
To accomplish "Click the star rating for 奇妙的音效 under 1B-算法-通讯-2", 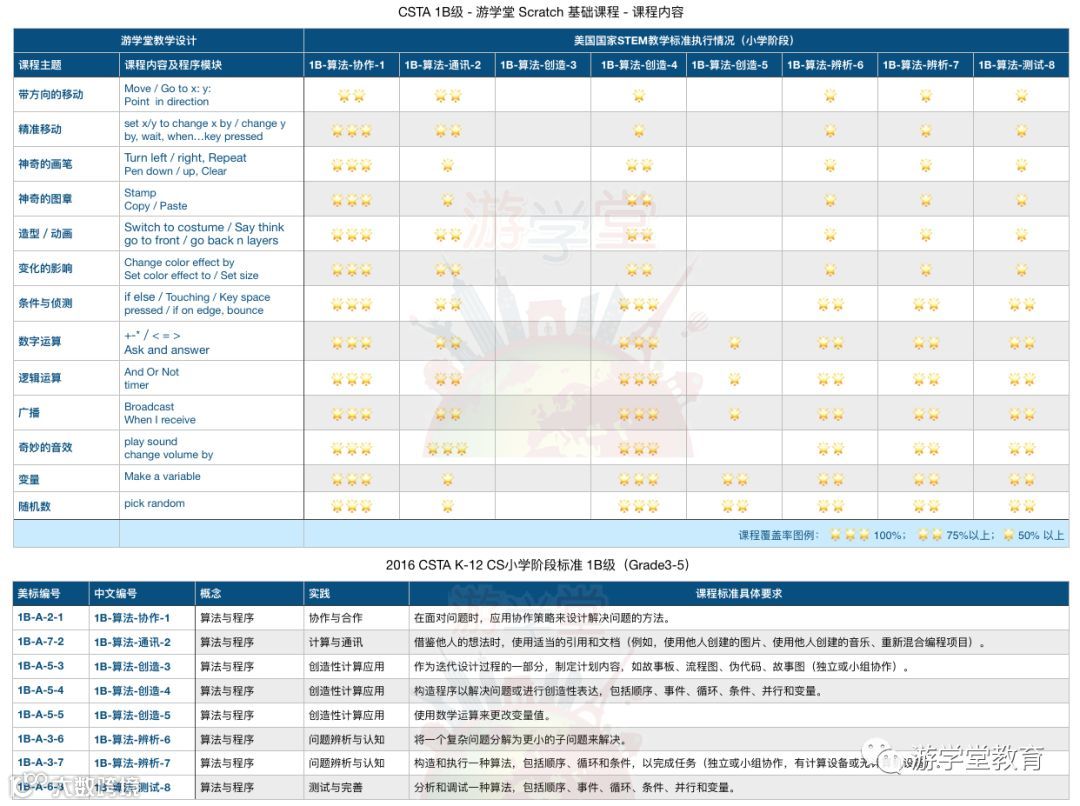I will click(447, 449).
